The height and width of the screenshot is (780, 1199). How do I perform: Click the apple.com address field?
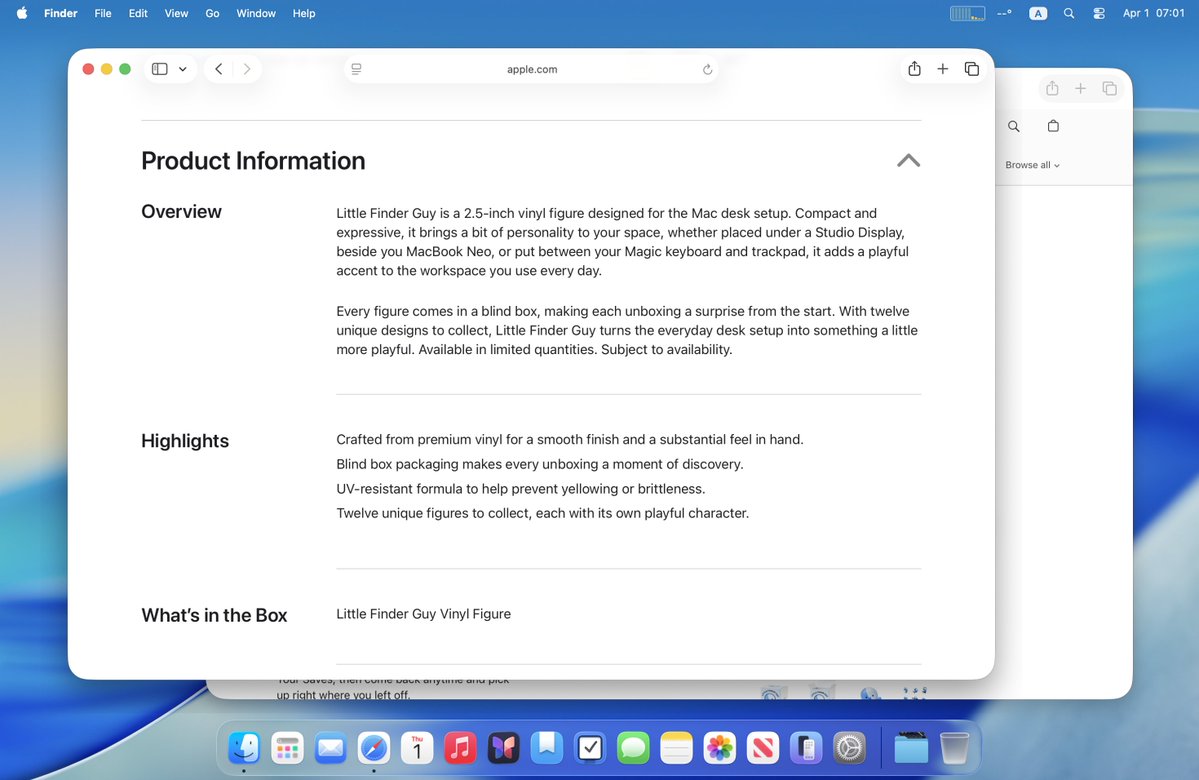(531, 69)
